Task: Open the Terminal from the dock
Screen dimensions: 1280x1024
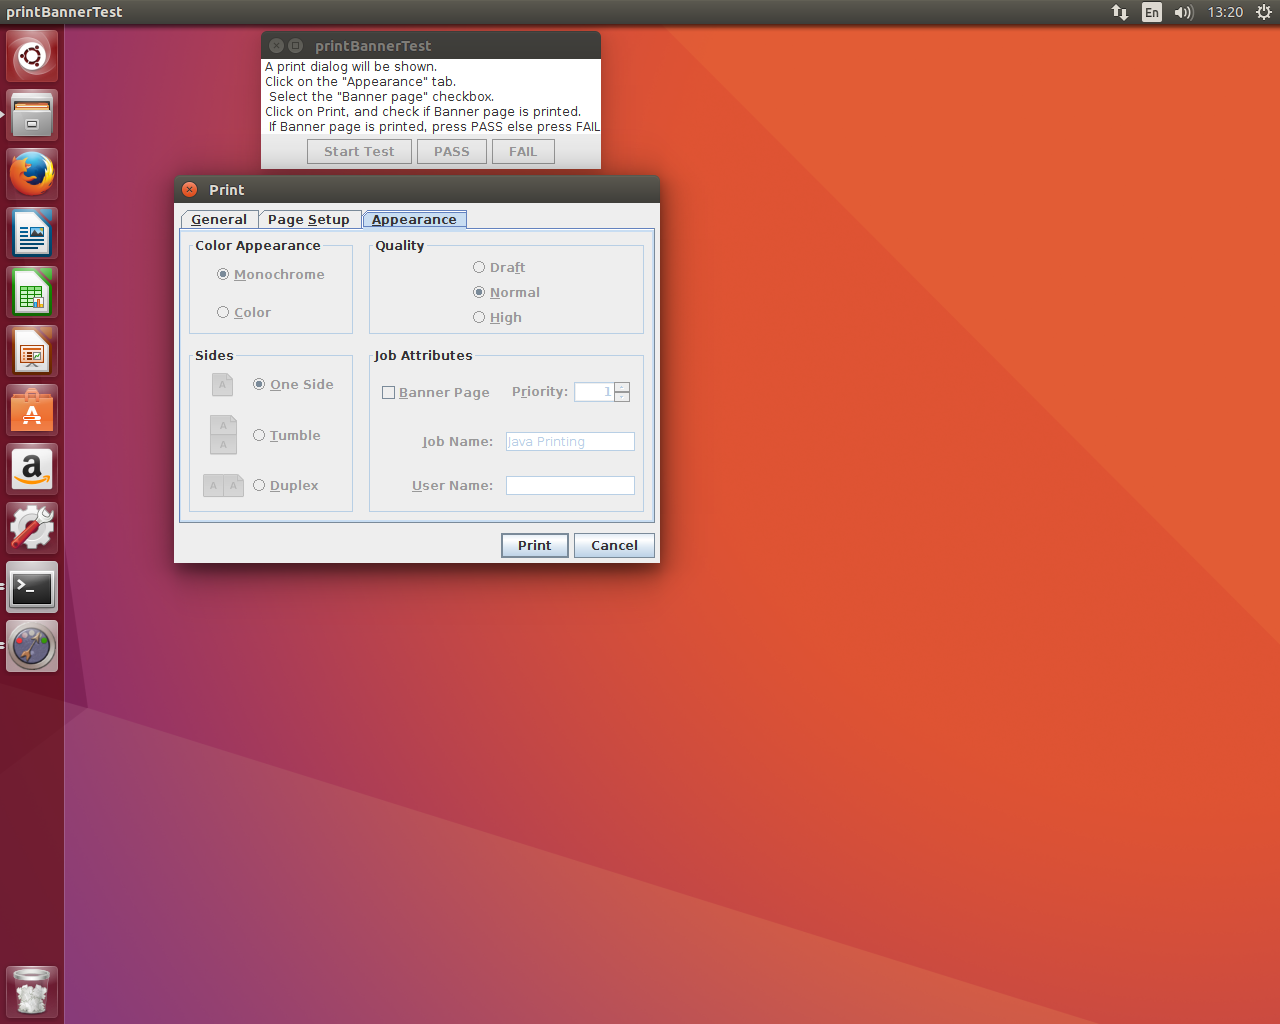Action: tap(32, 588)
